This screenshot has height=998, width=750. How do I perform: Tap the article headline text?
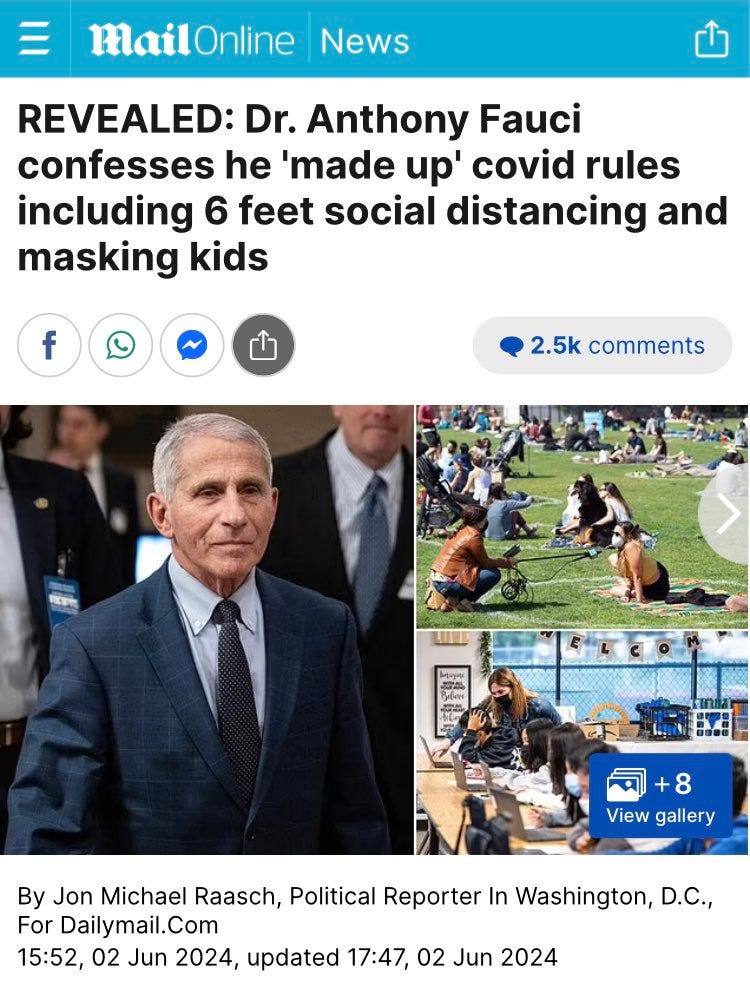pyautogui.click(x=372, y=188)
